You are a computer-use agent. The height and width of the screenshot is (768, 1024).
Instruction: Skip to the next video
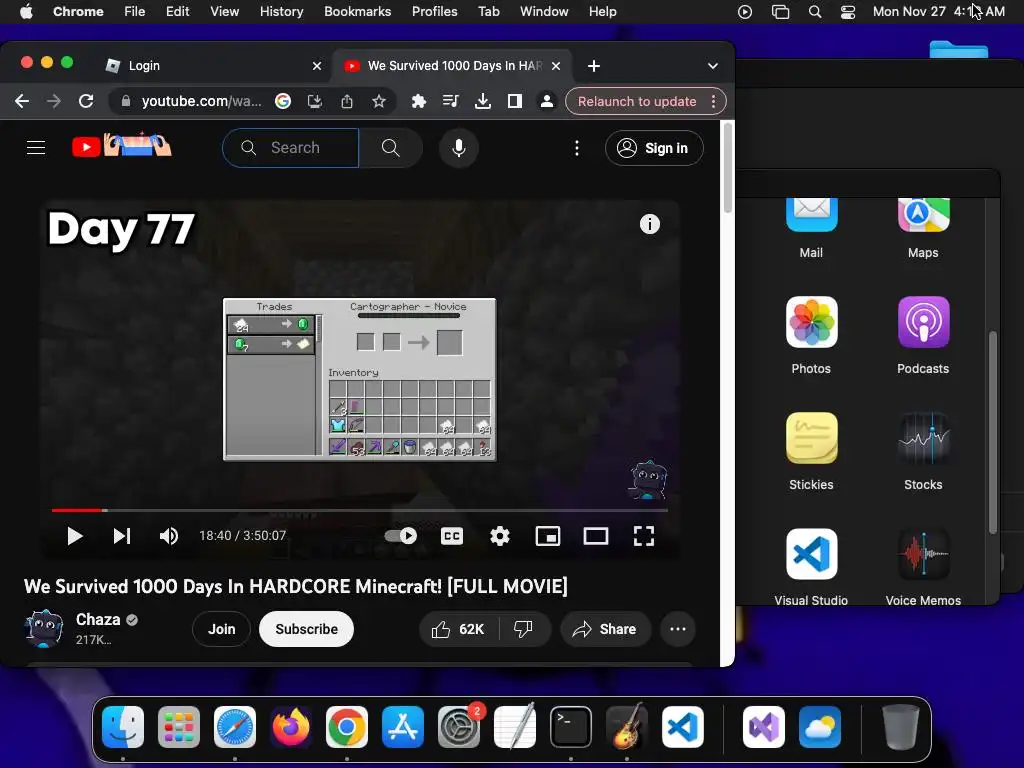click(122, 536)
